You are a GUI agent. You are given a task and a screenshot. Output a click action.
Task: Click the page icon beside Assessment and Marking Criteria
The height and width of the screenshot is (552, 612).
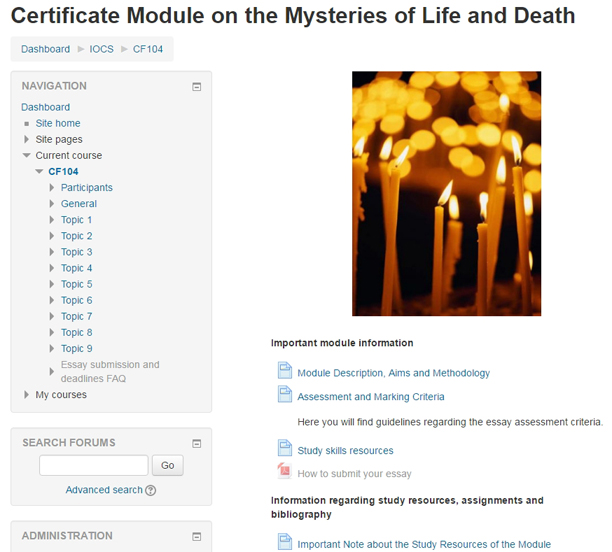pyautogui.click(x=285, y=394)
